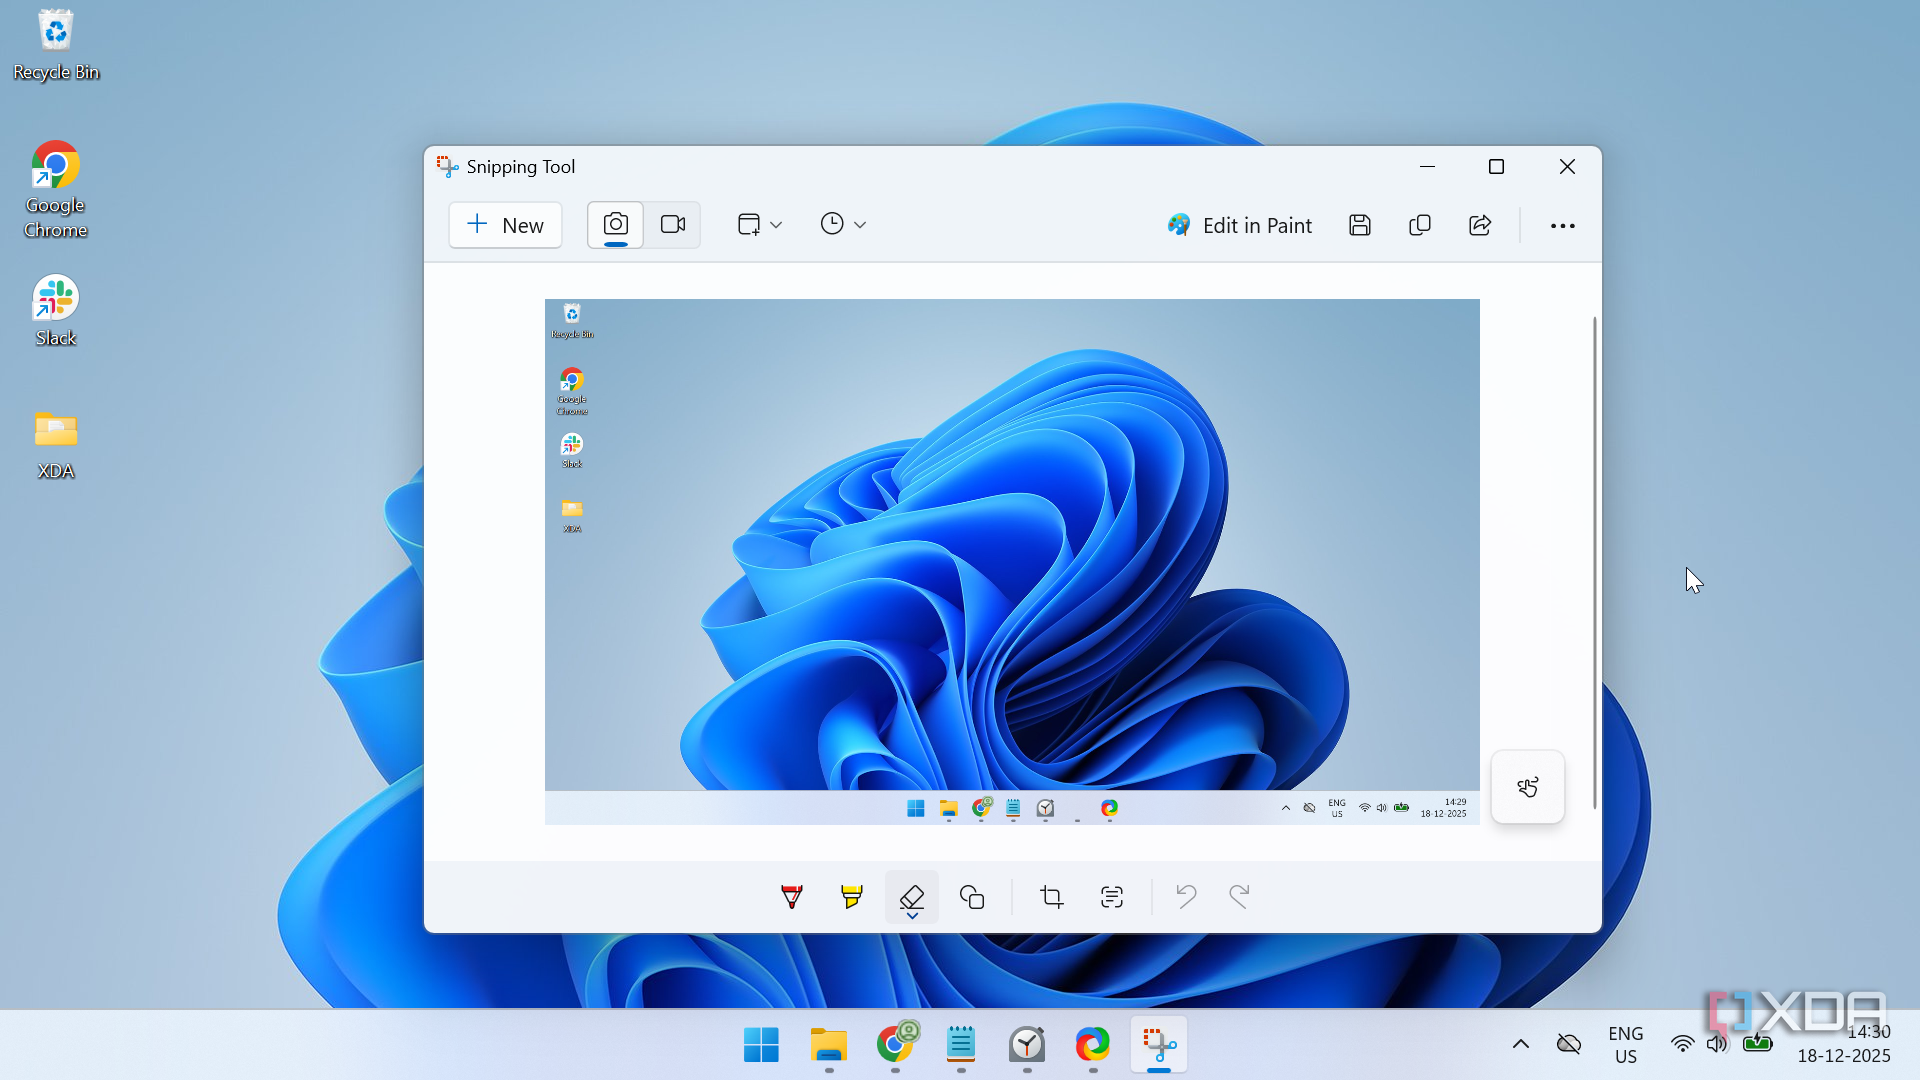Click the Snipping Tool vertical scrollbar
This screenshot has height=1080, width=1920.
click(x=1594, y=562)
